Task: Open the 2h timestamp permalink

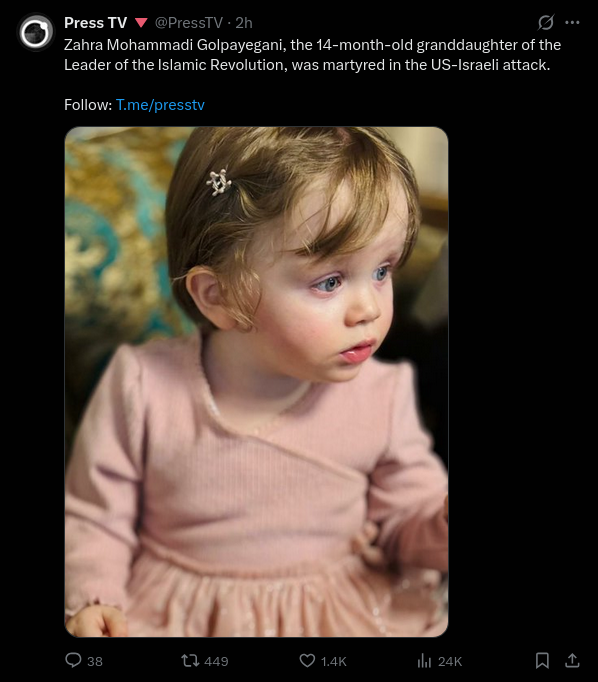Action: point(244,23)
